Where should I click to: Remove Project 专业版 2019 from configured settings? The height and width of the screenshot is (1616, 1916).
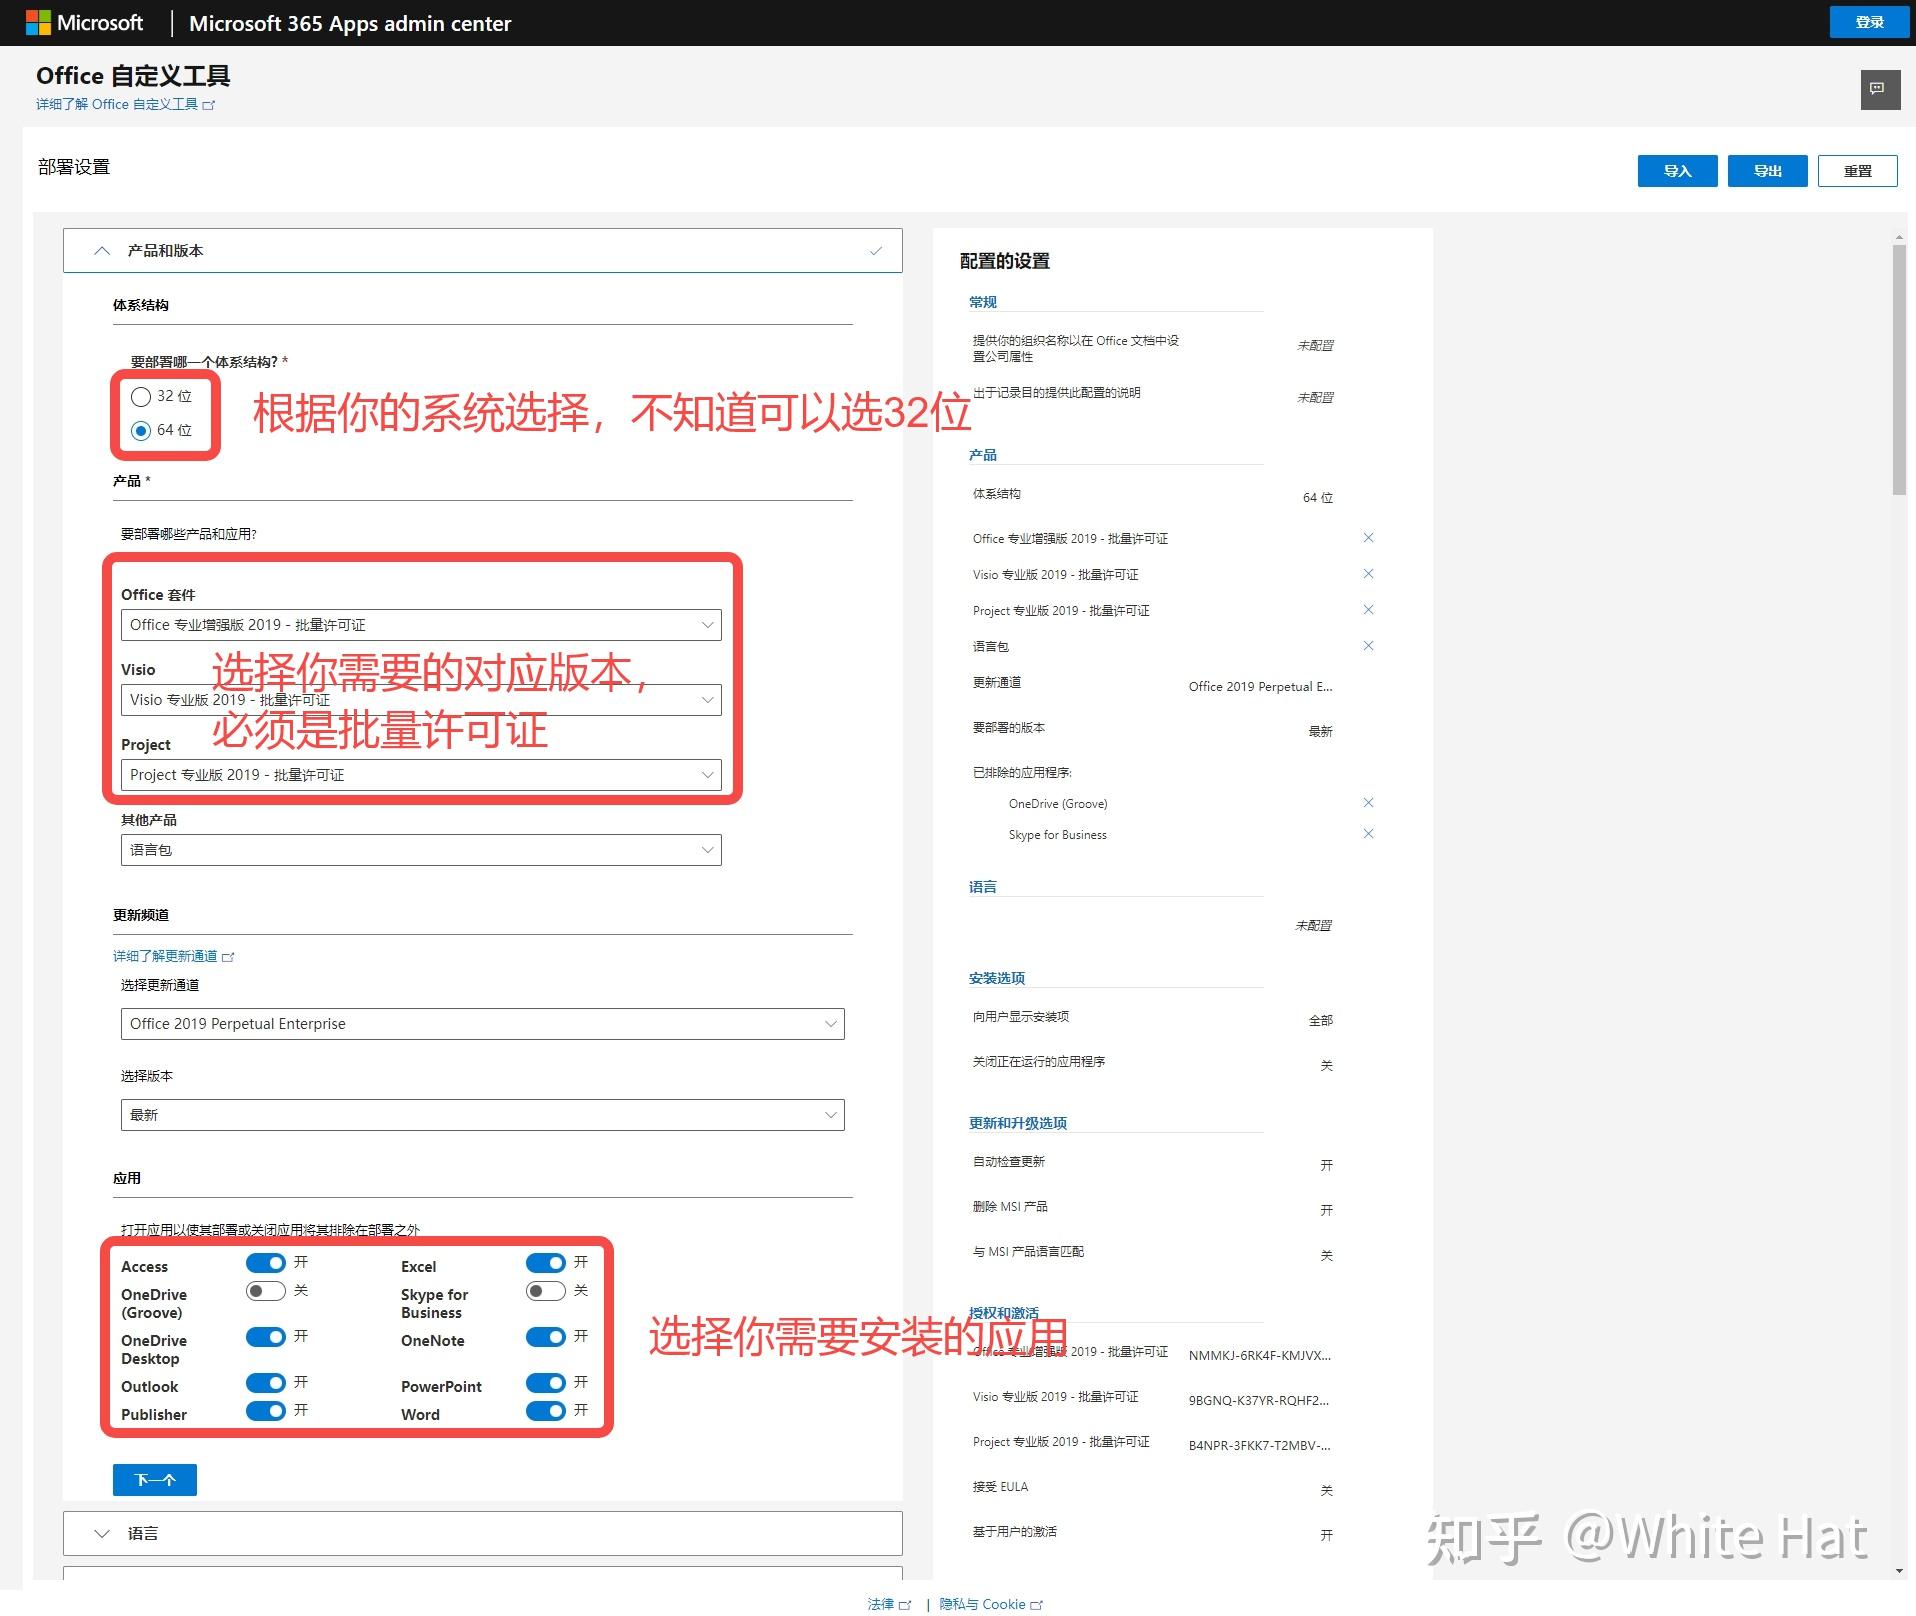[x=1368, y=610]
